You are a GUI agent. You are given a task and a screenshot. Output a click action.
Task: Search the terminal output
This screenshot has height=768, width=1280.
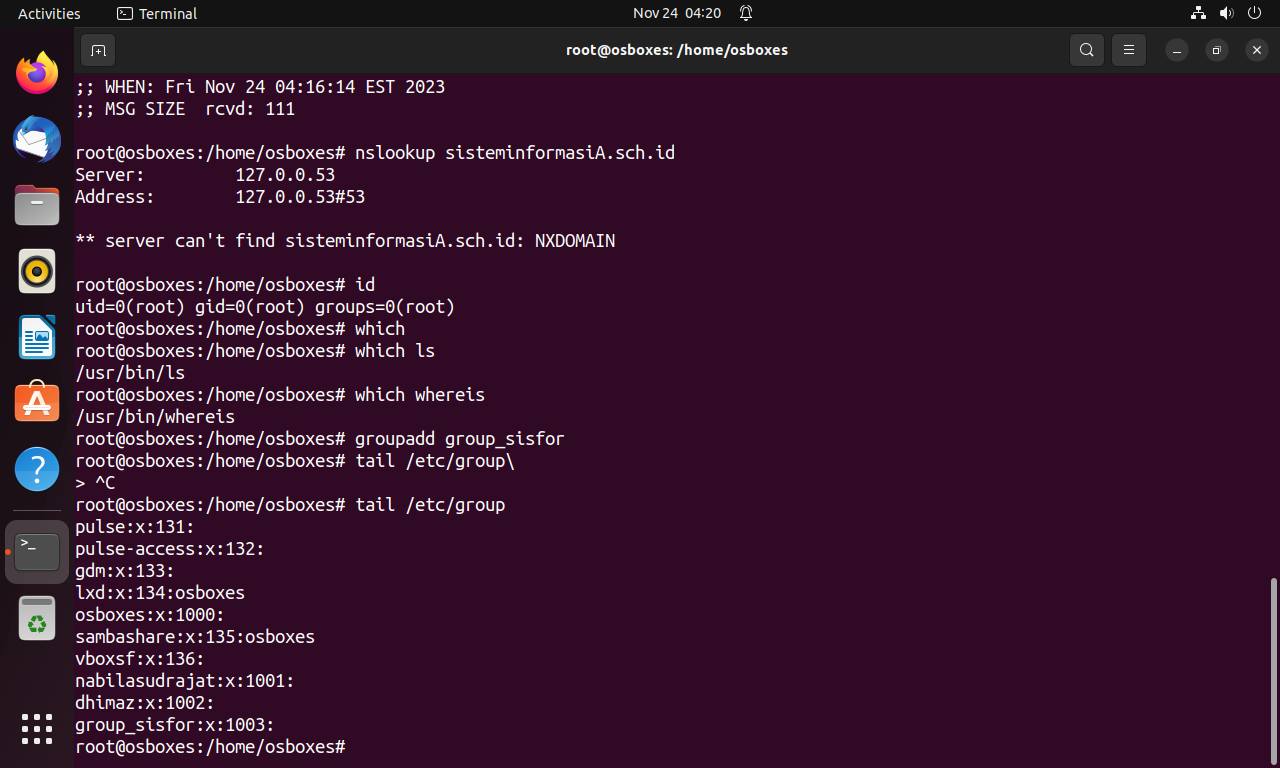pos(1087,50)
